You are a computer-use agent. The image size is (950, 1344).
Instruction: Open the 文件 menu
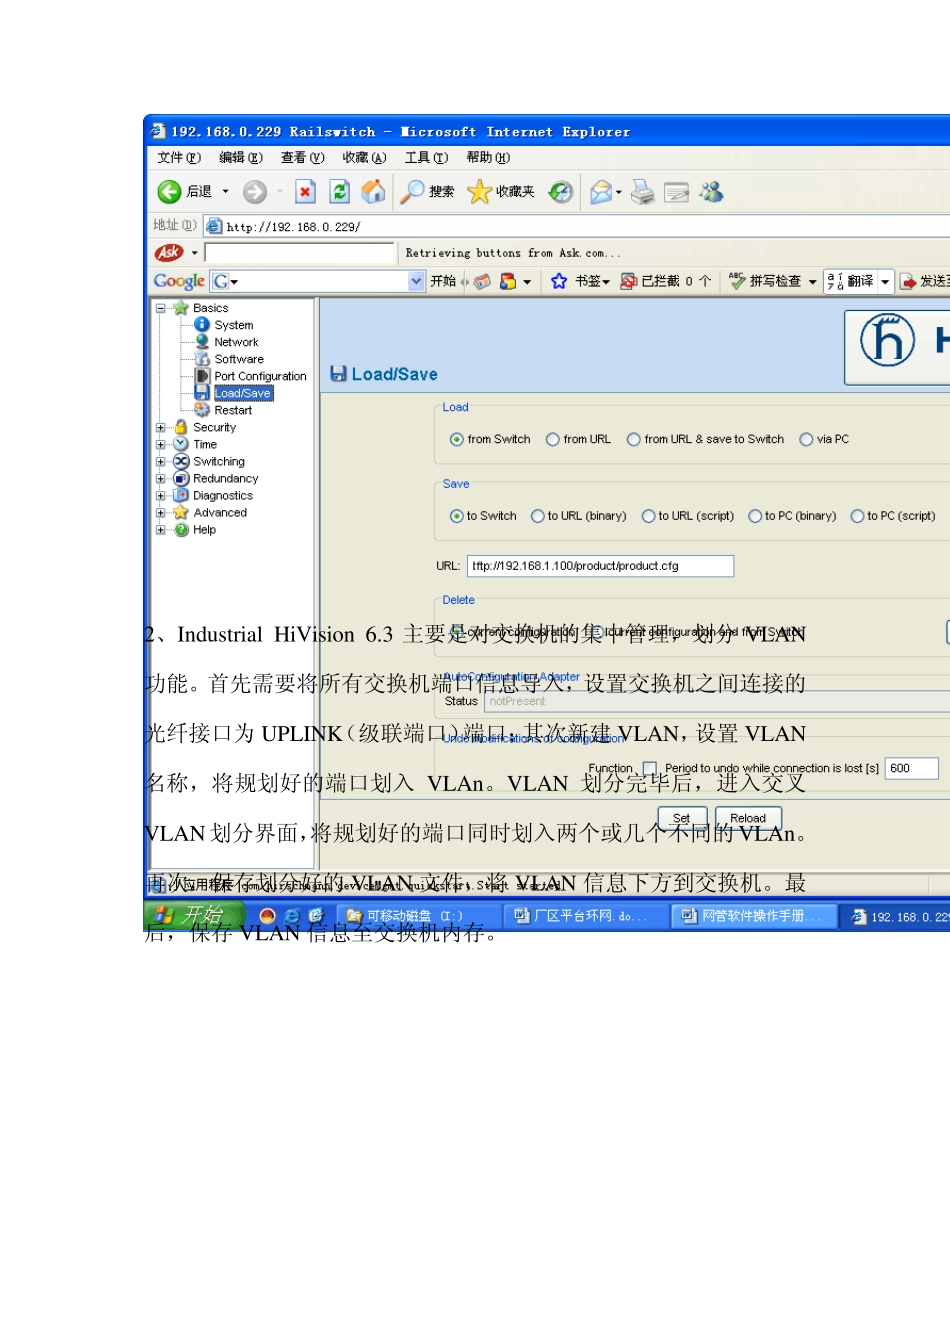179,158
